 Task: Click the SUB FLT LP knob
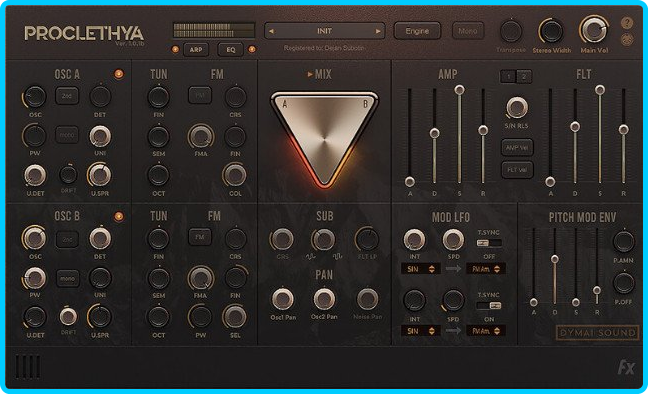(x=367, y=239)
